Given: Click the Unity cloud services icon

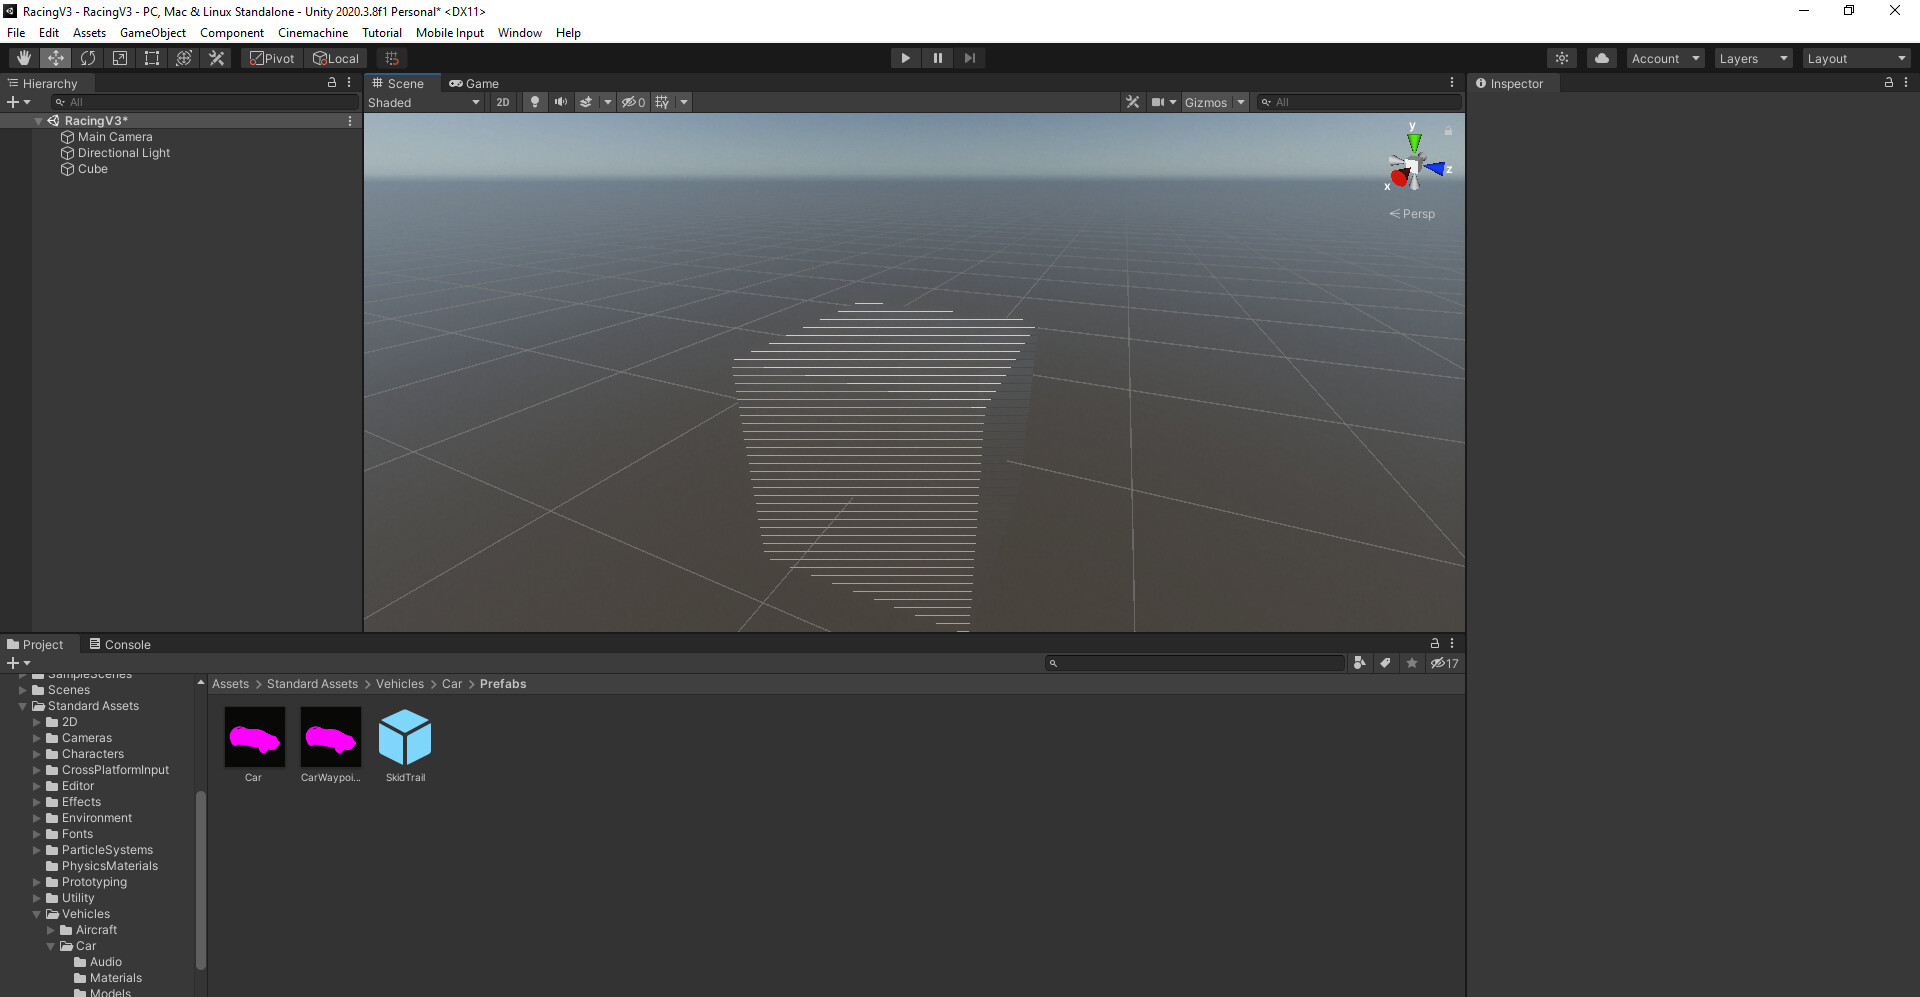Looking at the screenshot, I should 1601,57.
